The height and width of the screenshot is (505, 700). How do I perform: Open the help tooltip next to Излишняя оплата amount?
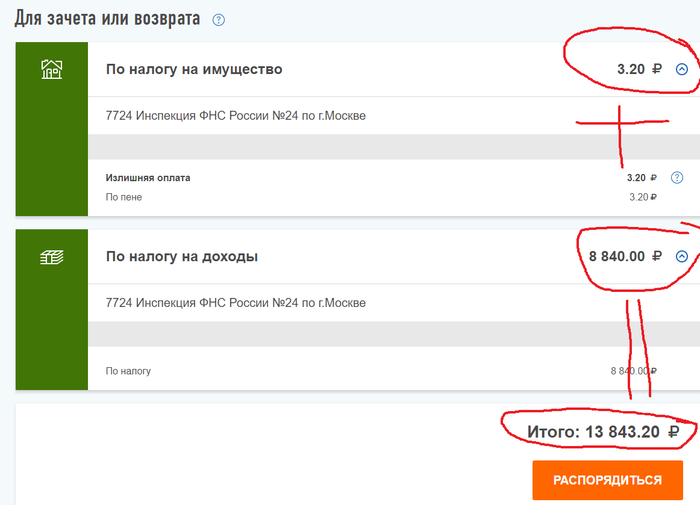tap(677, 178)
